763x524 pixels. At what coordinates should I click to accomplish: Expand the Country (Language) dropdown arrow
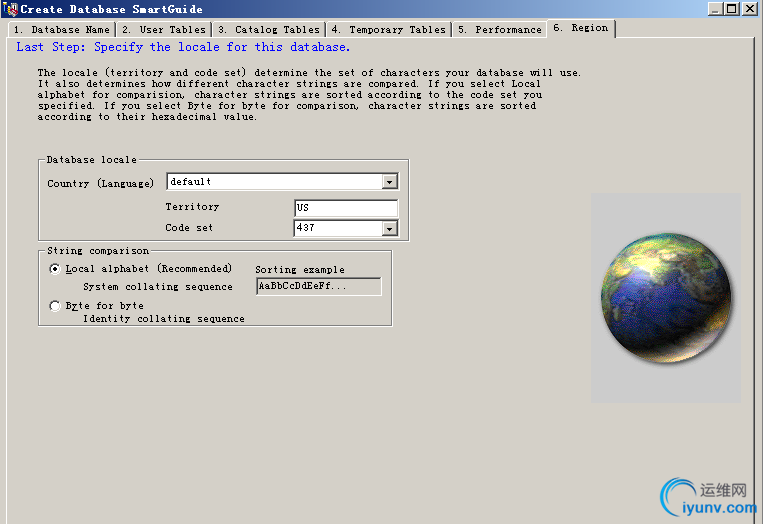(x=389, y=182)
